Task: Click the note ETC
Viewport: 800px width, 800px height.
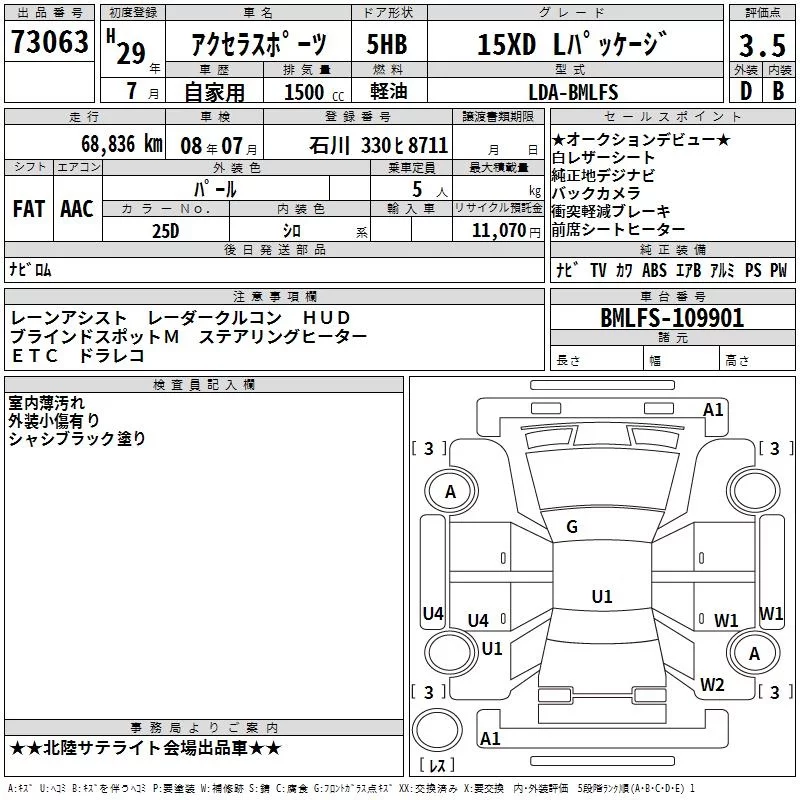Action: point(35,356)
